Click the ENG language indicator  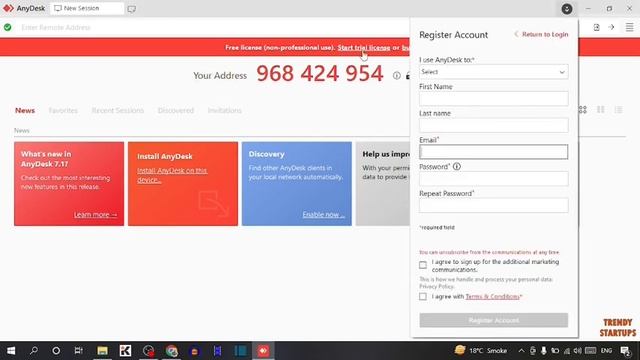(607, 351)
